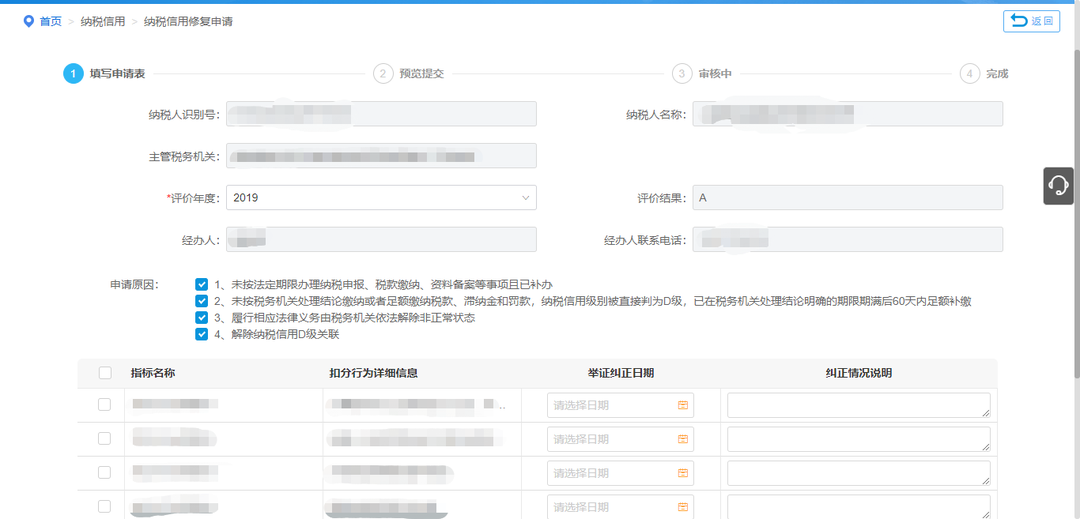This screenshot has width=1080, height=519.
Task: Click calendar icon in first row date field
Action: pyautogui.click(x=683, y=405)
